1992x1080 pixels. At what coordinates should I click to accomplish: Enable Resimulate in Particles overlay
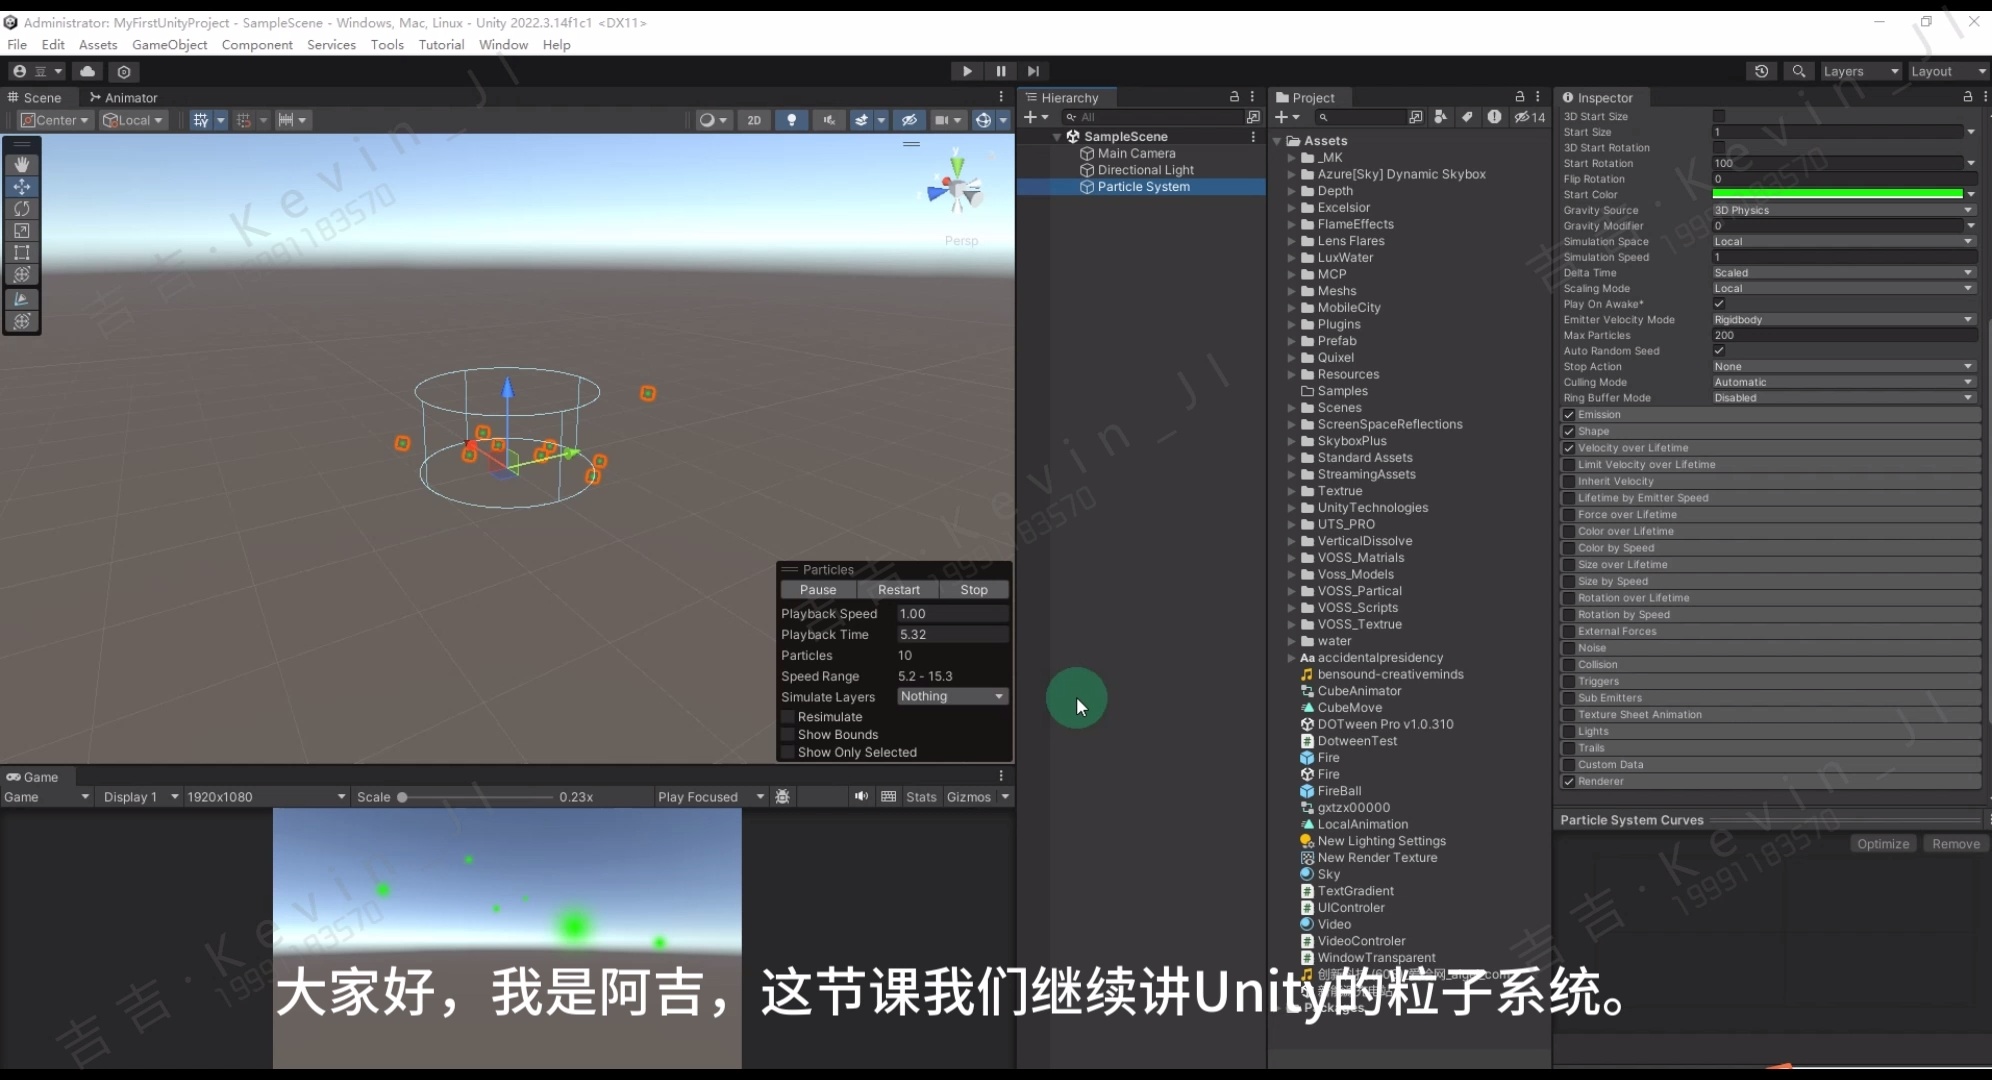click(788, 716)
